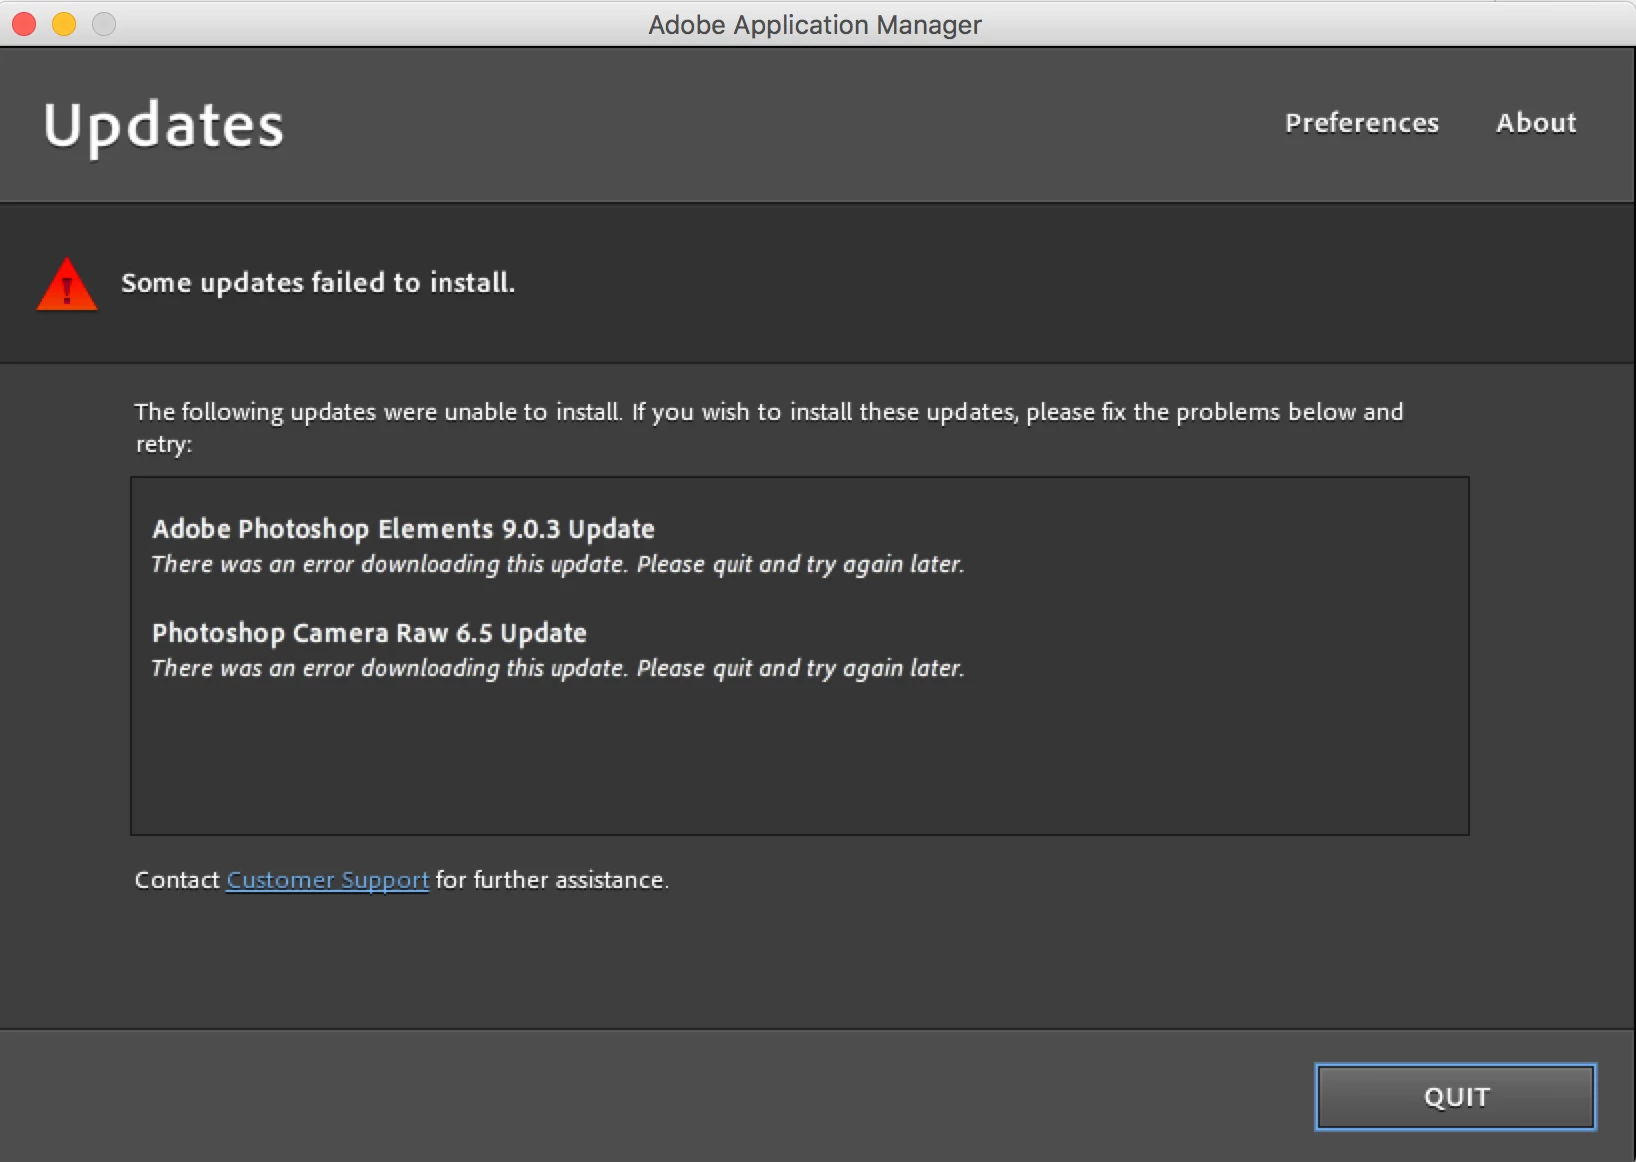The height and width of the screenshot is (1162, 1636).
Task: Click the 'Some updates failed to install.' message
Action: 318,283
